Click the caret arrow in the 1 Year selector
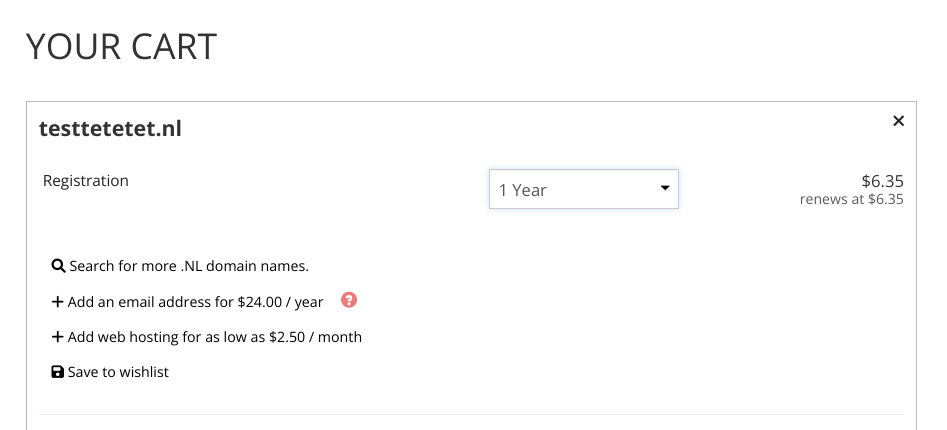 665,188
